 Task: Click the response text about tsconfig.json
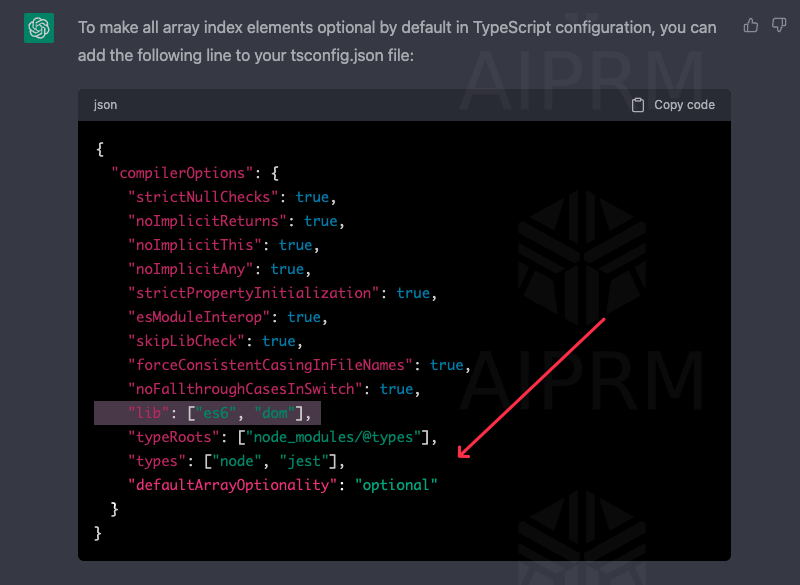(x=397, y=41)
